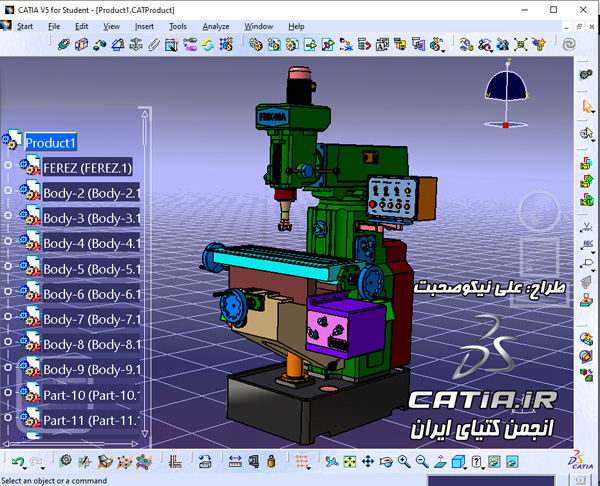Toggle Stop Manipulate on Clash
600x486 pixels.
pyautogui.click(x=539, y=45)
